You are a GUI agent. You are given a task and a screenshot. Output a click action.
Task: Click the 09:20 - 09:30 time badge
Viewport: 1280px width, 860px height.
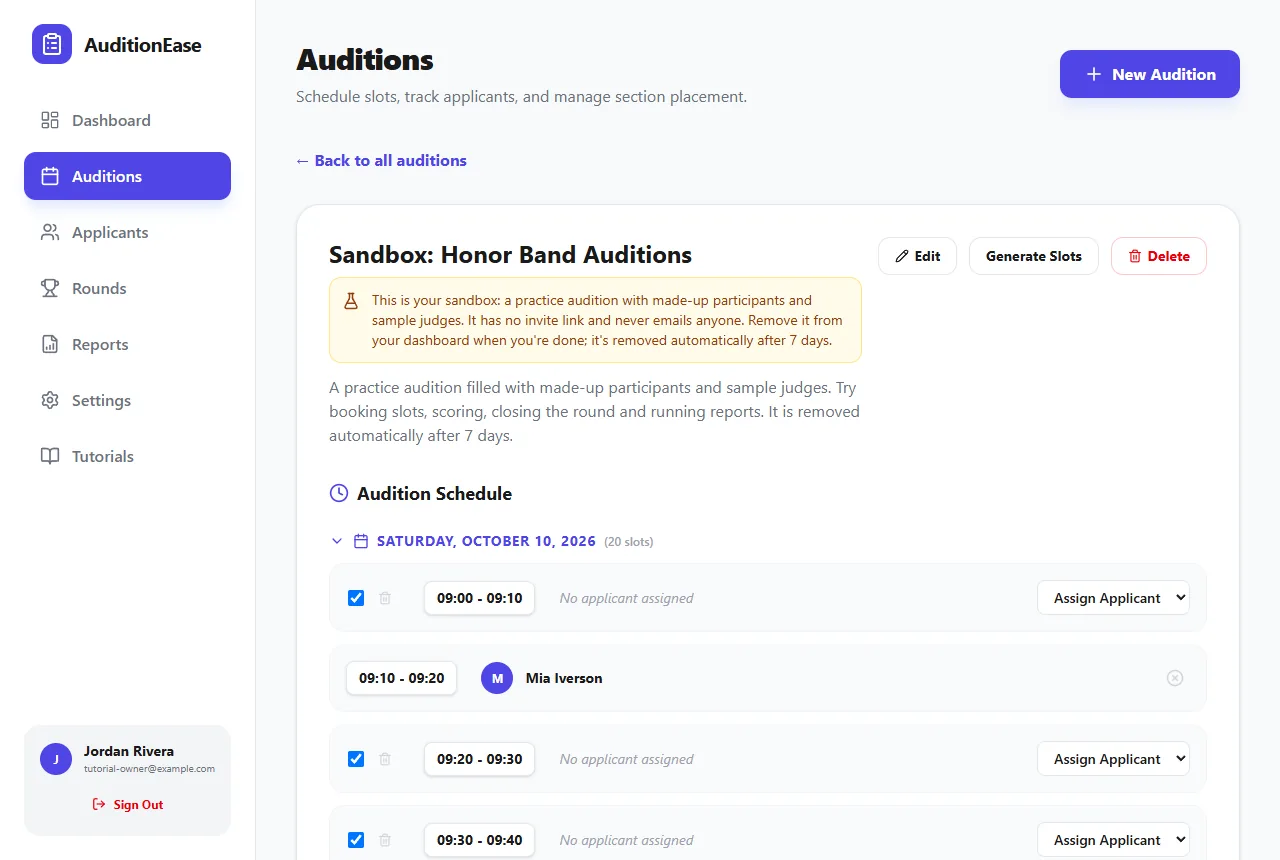coord(479,759)
